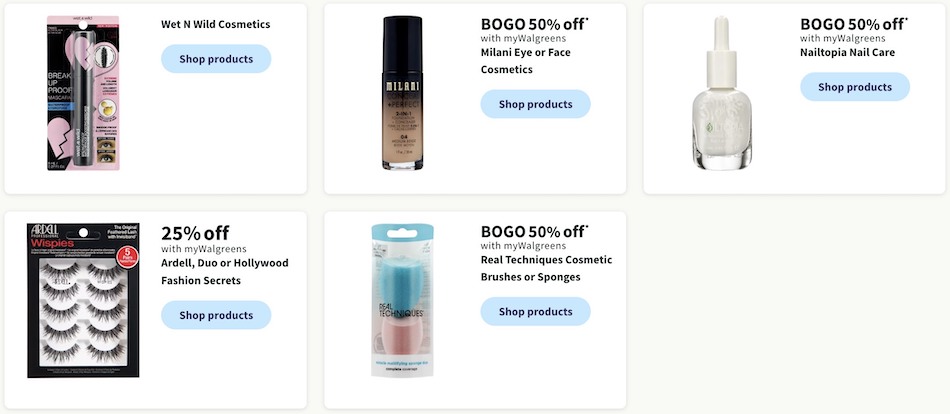
Task: Click the BOGO 50% off Nailtopia heading
Action: coord(854,24)
